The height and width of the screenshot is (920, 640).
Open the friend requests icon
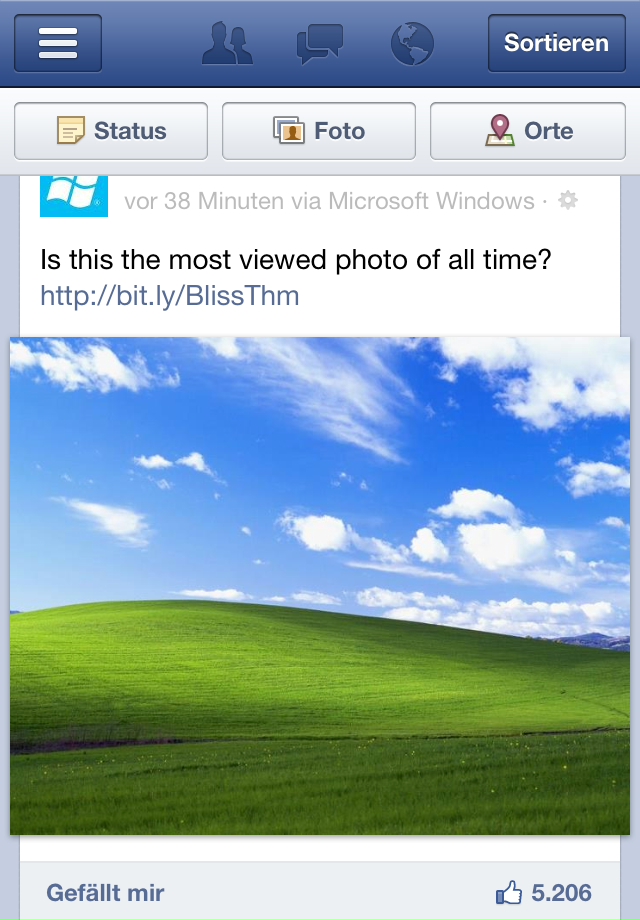[x=227, y=43]
